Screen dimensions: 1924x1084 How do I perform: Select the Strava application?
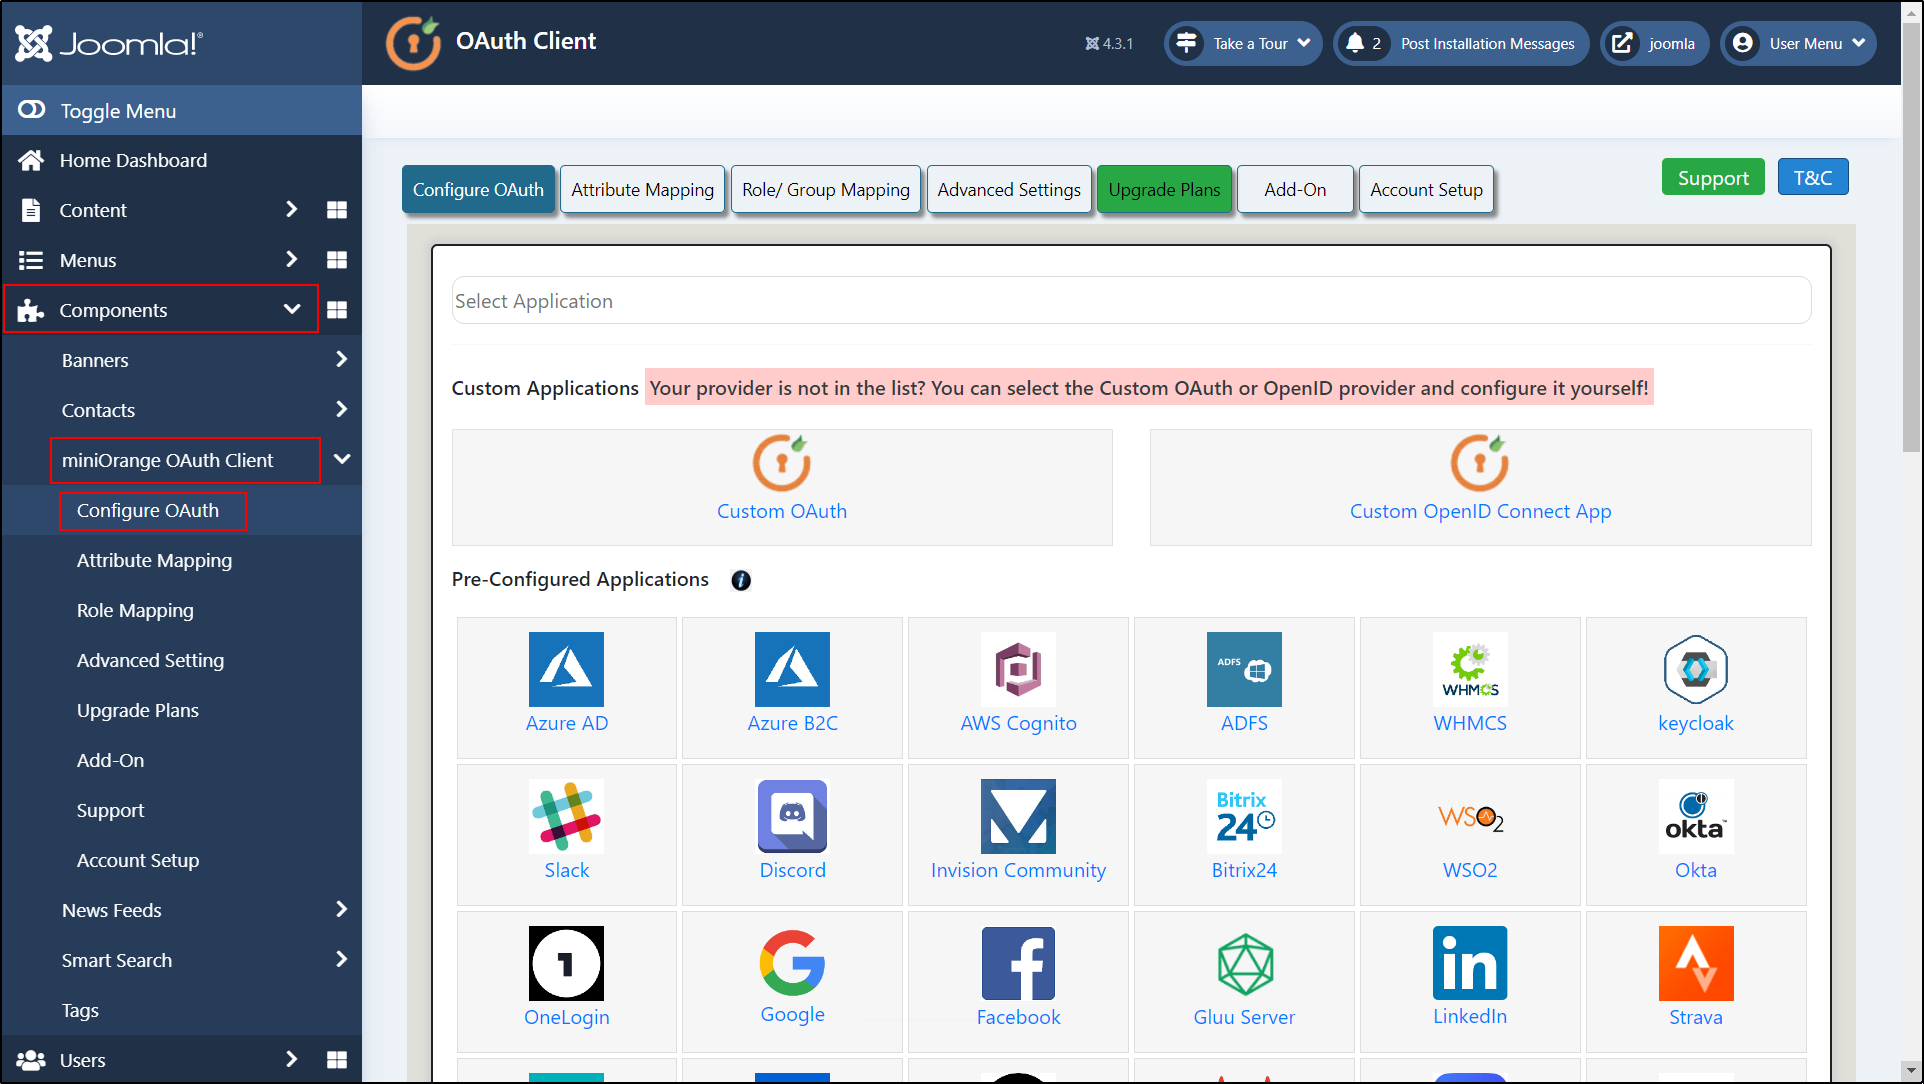(1696, 981)
